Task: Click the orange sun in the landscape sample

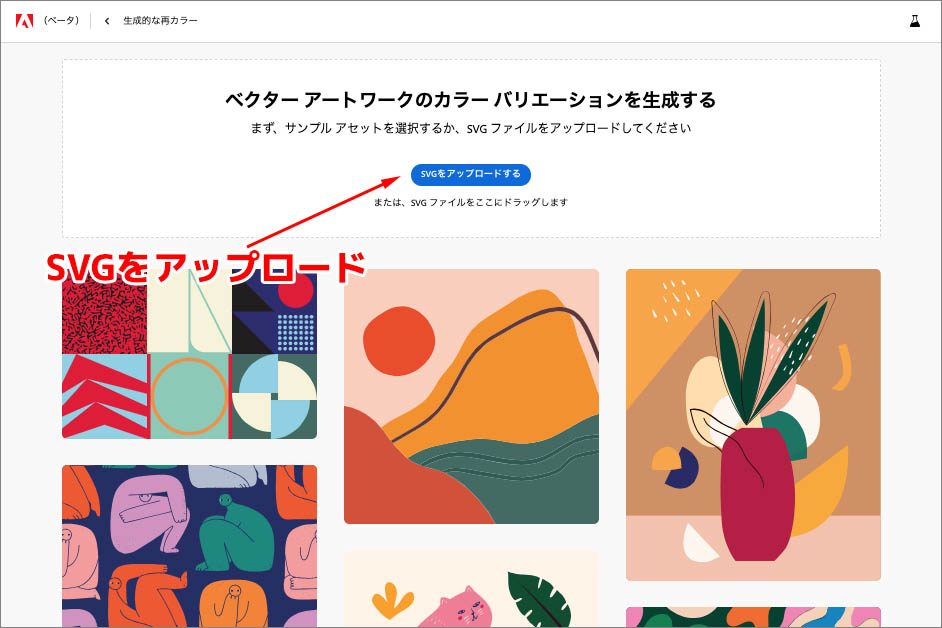Action: [400, 341]
